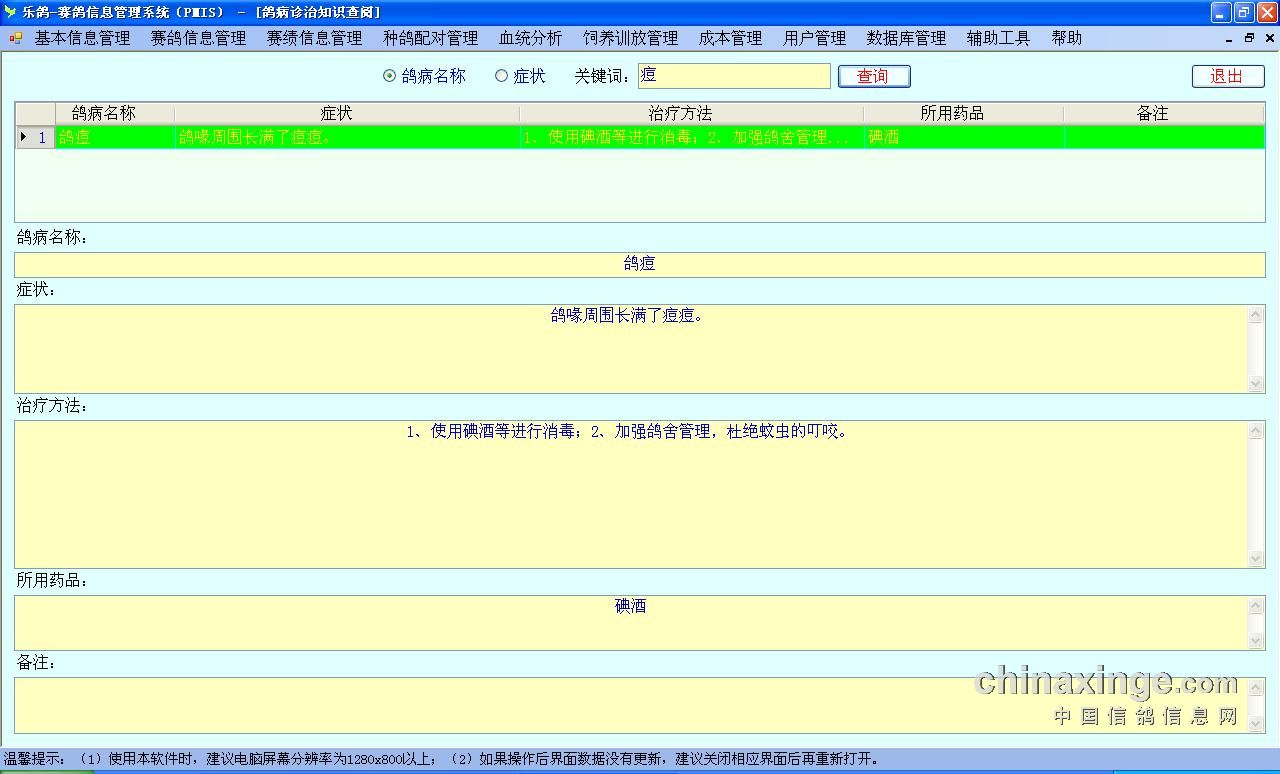This screenshot has height=774, width=1280.
Task: Click the up arrow of the 治疗方法 scrollbar
Action: coord(1257,430)
